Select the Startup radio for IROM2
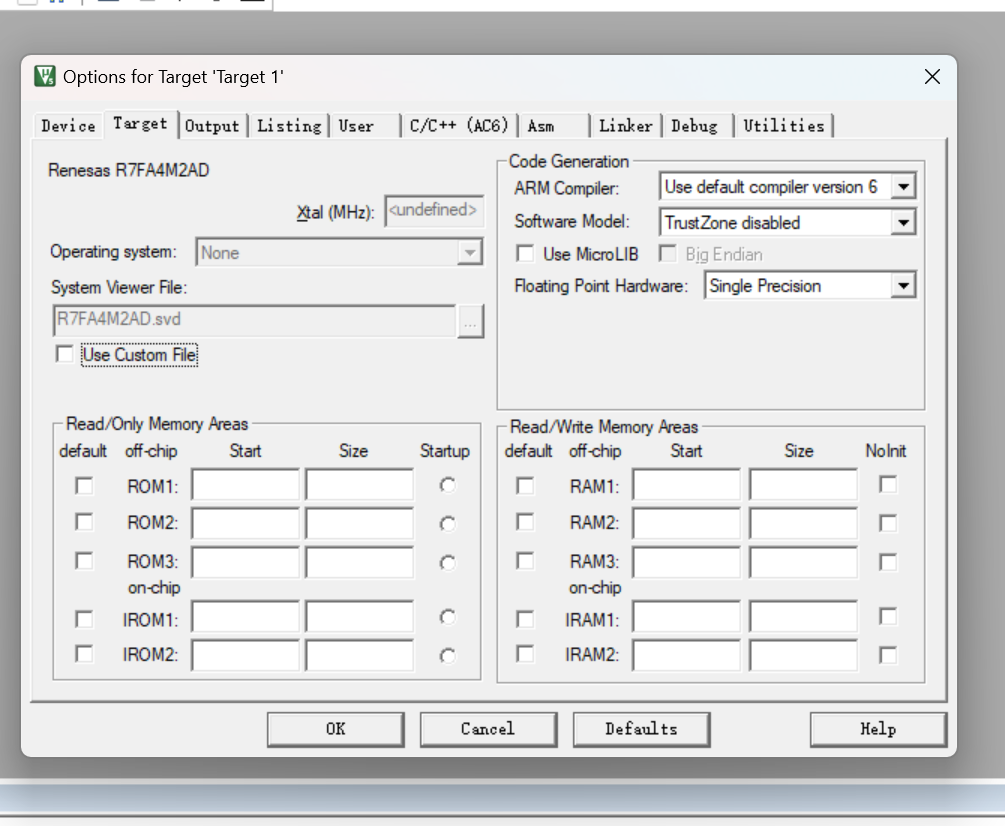Screen dimensions: 1005x826 (x=447, y=656)
